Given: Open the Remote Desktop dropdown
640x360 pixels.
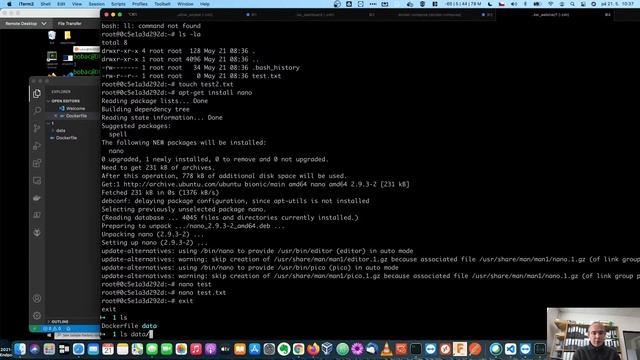Looking at the screenshot, I should point(26,24).
